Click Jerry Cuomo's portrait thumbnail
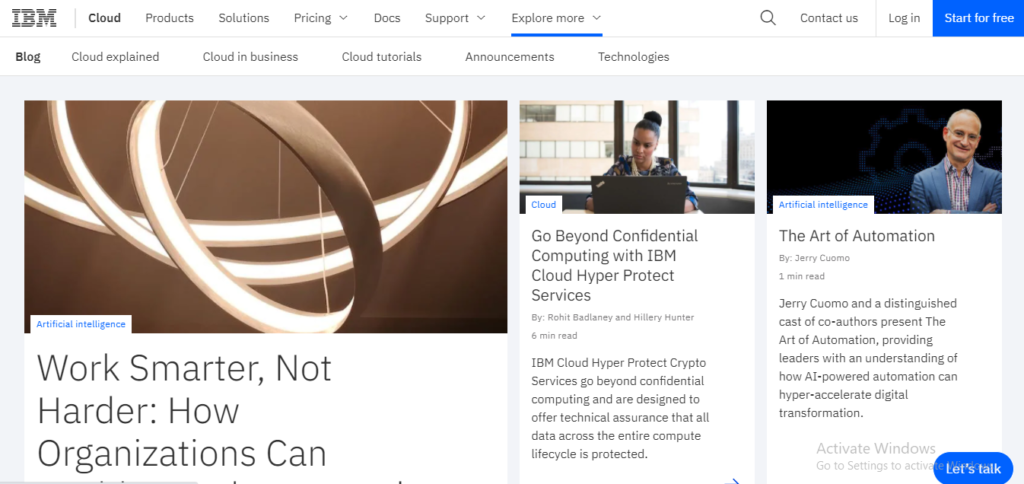Image resolution: width=1024 pixels, height=484 pixels. 884,155
